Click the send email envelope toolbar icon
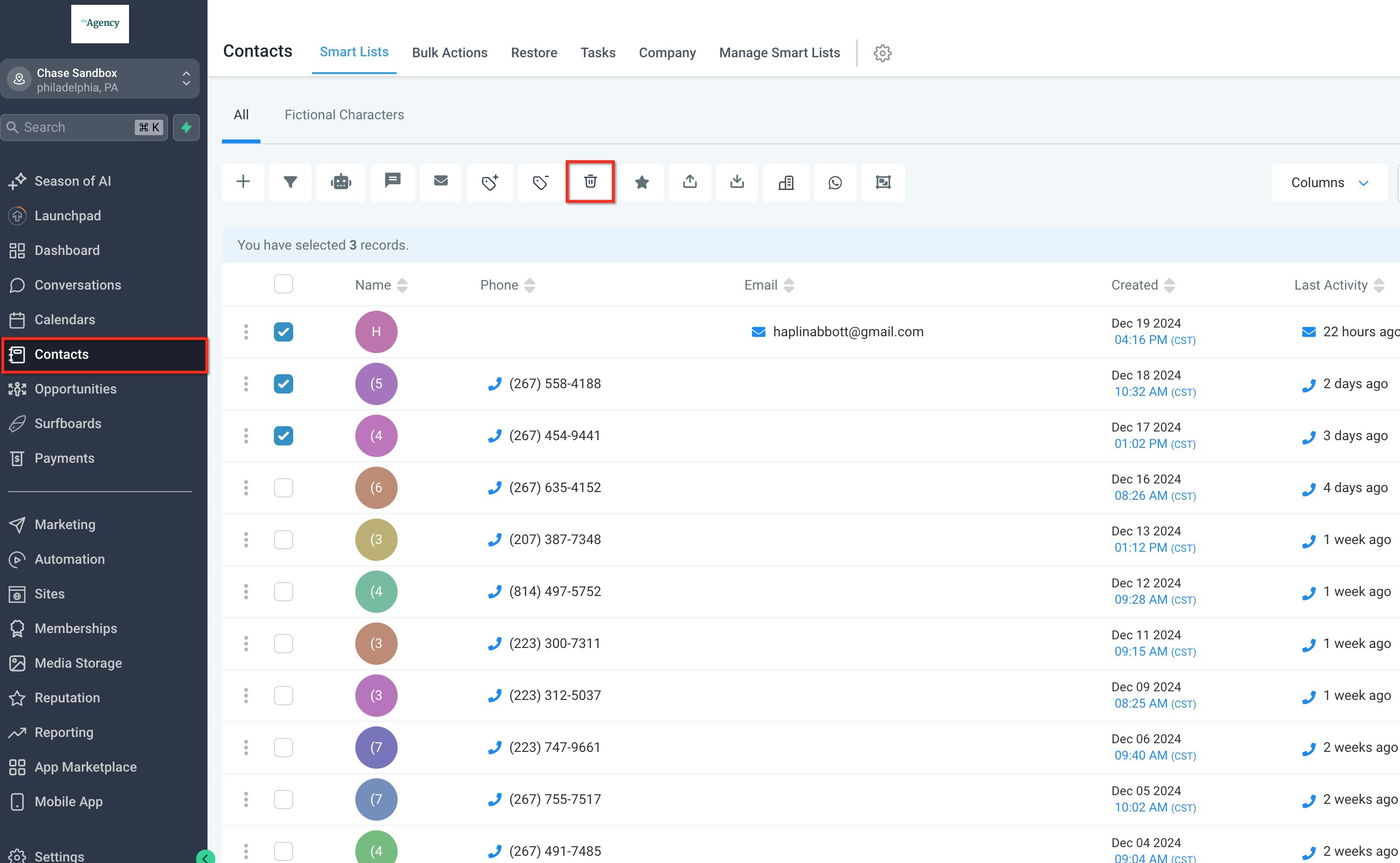The height and width of the screenshot is (863, 1400). (441, 182)
